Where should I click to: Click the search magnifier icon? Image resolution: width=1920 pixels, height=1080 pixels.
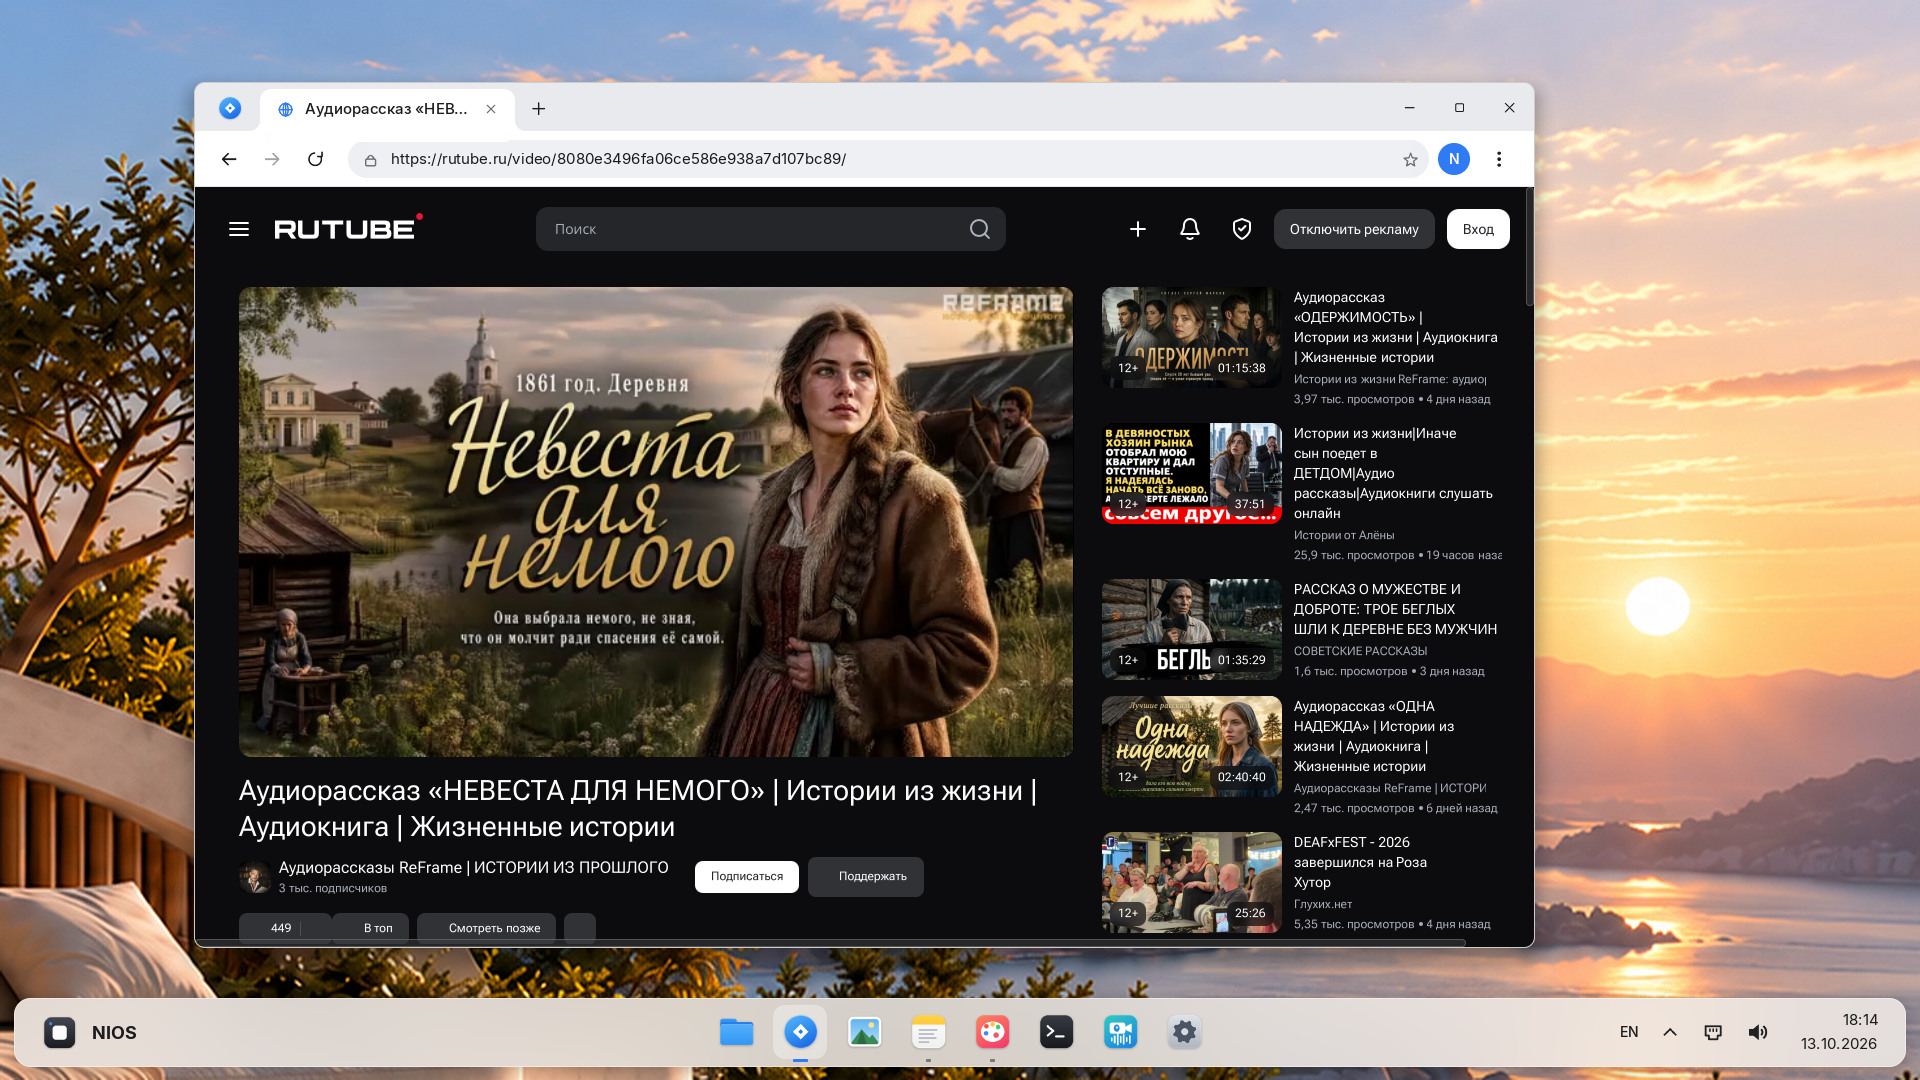pos(980,229)
